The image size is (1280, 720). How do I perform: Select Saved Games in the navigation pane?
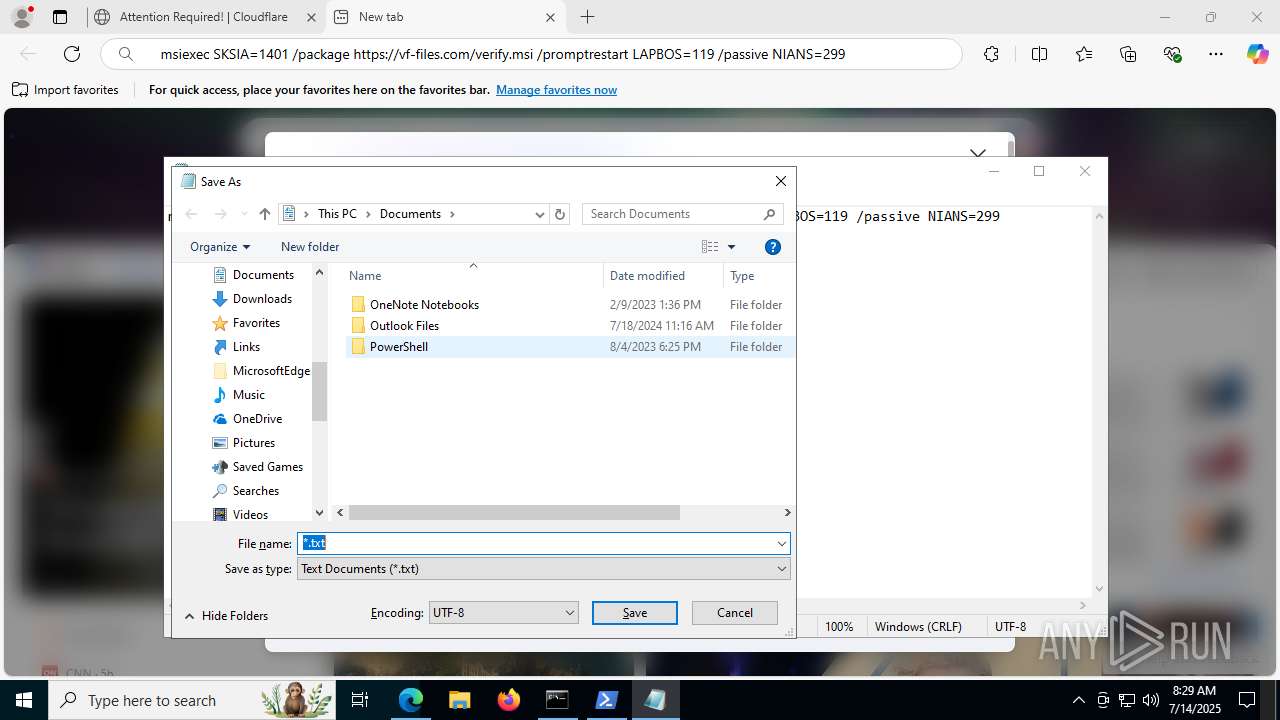coord(267,467)
